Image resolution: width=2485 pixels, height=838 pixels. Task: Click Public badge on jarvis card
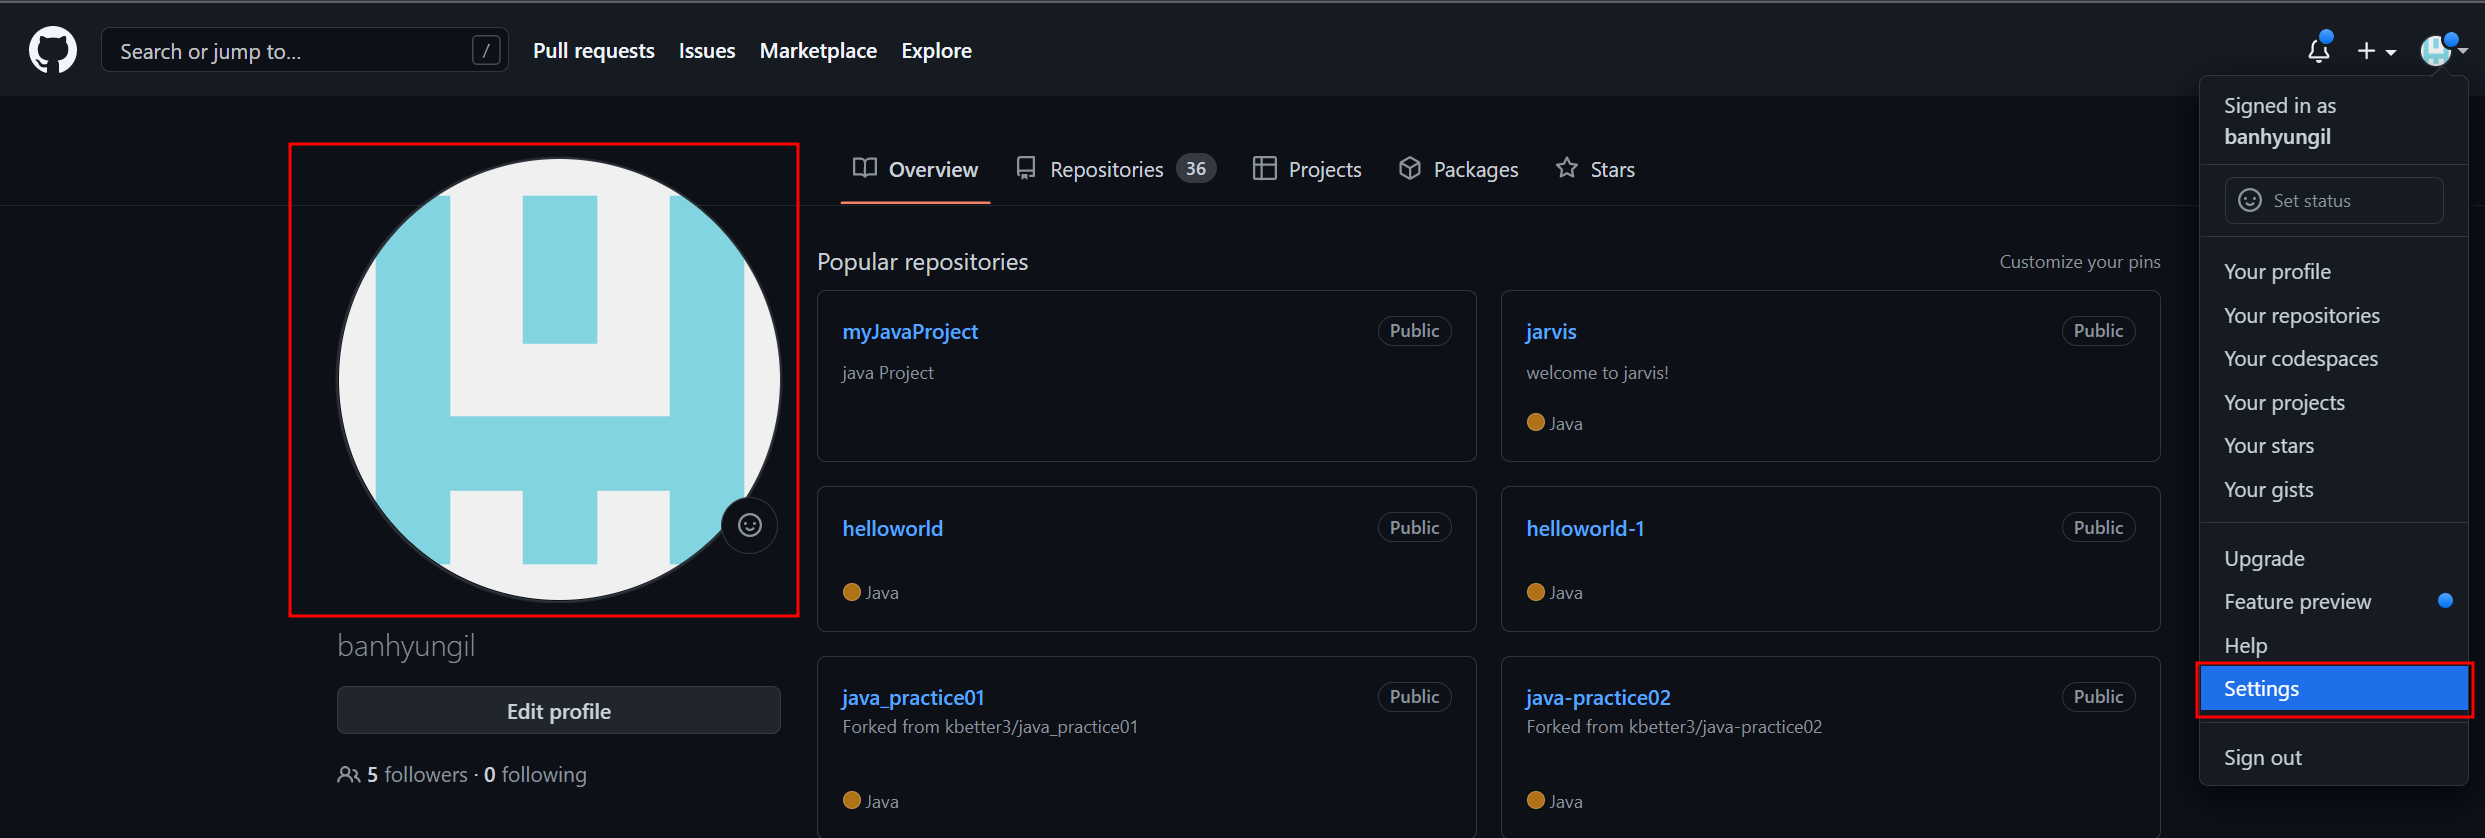coord(2098,331)
